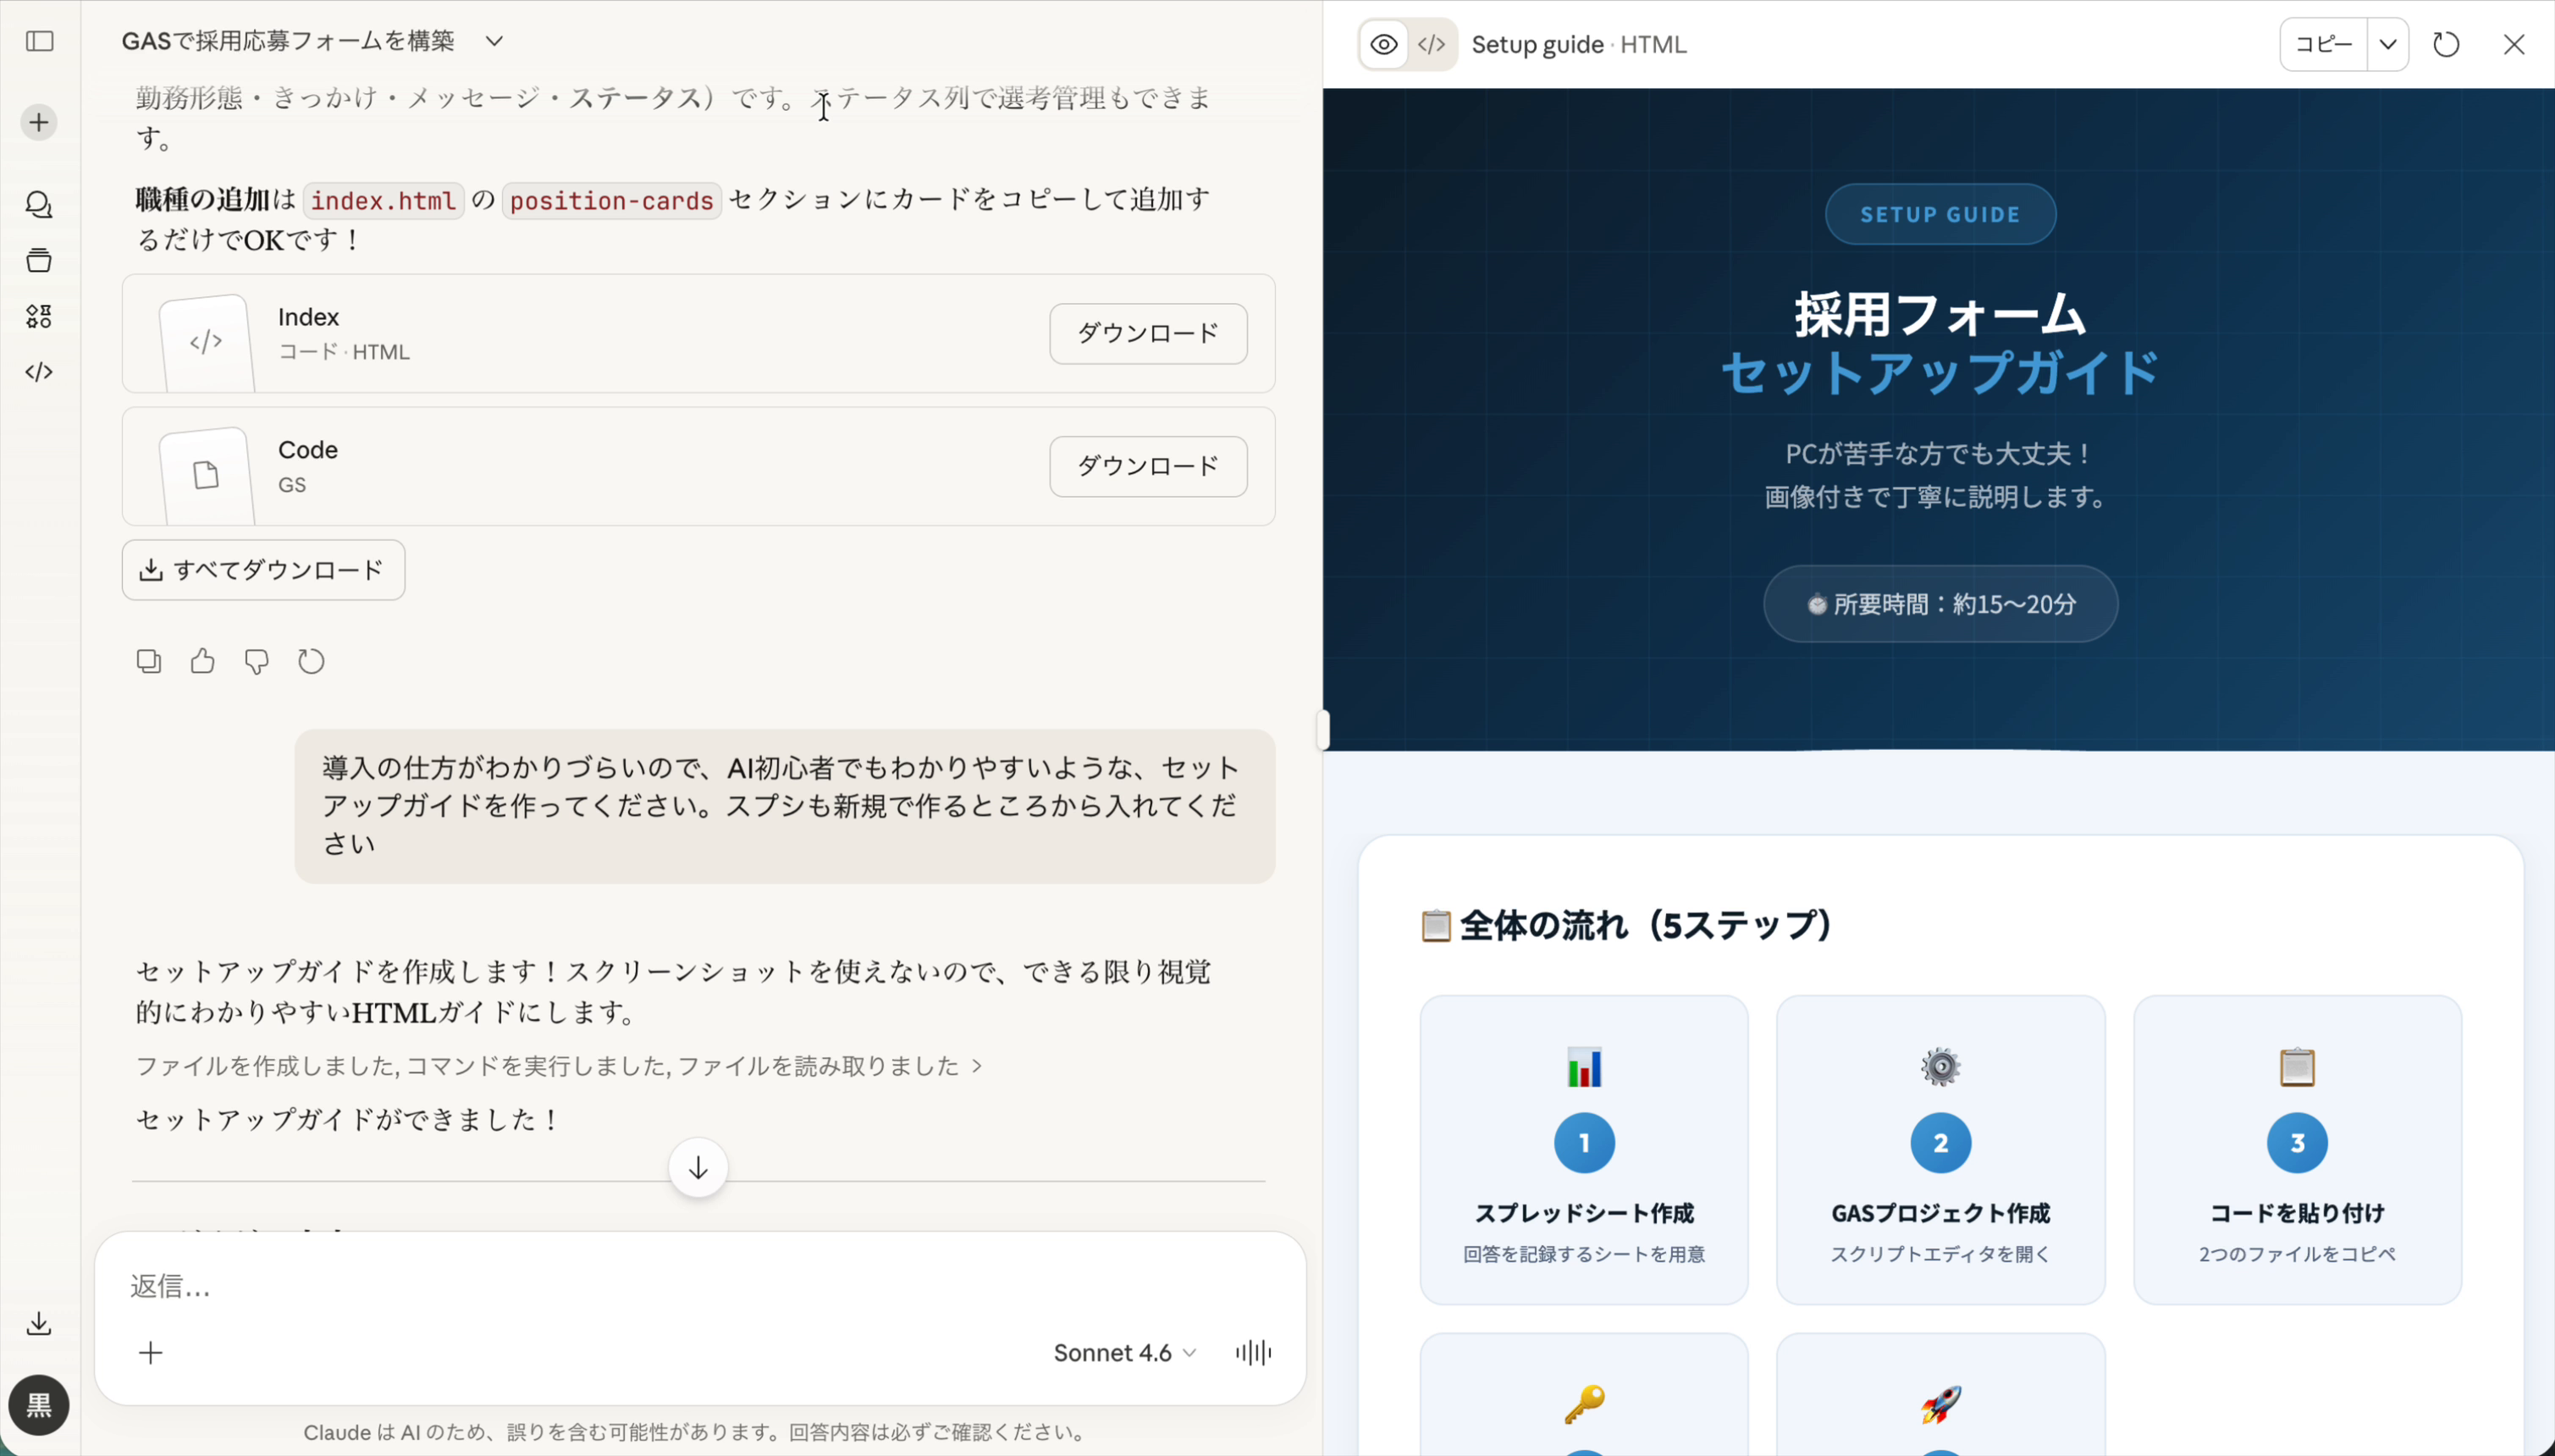Select the code icon in the left sidebar
This screenshot has height=1456, width=2555.
pos(39,371)
